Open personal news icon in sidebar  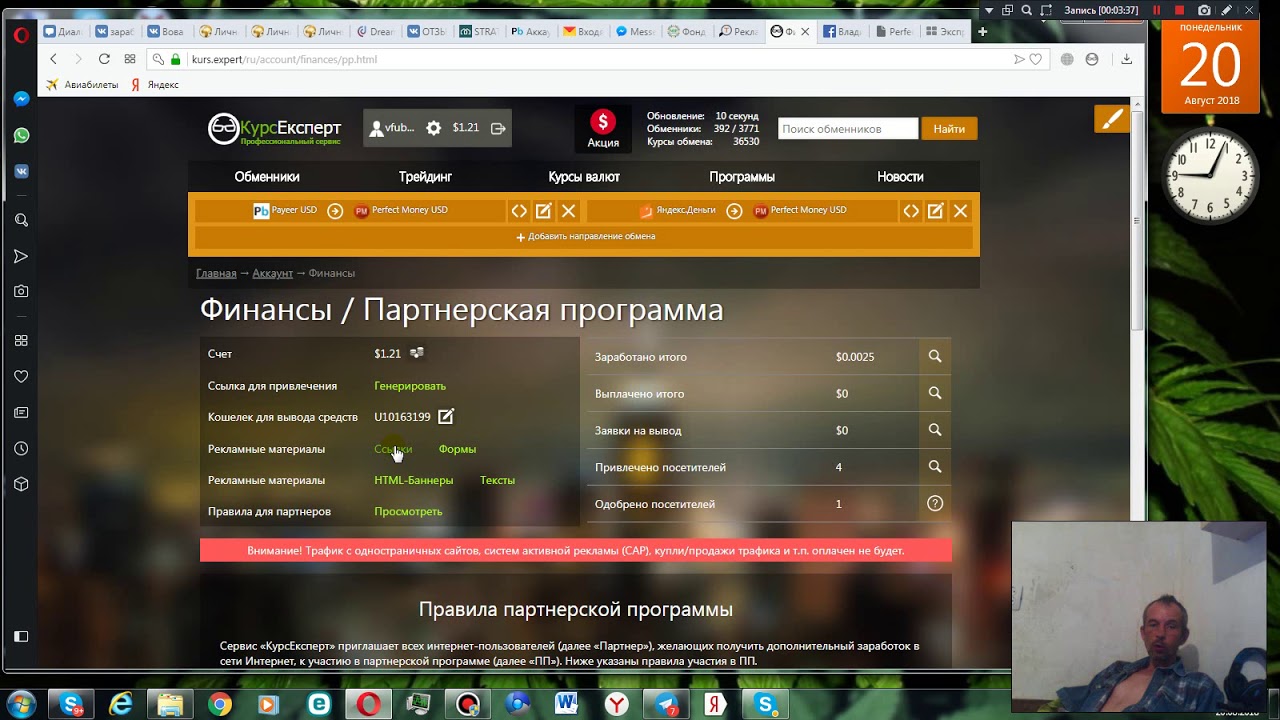point(21,412)
